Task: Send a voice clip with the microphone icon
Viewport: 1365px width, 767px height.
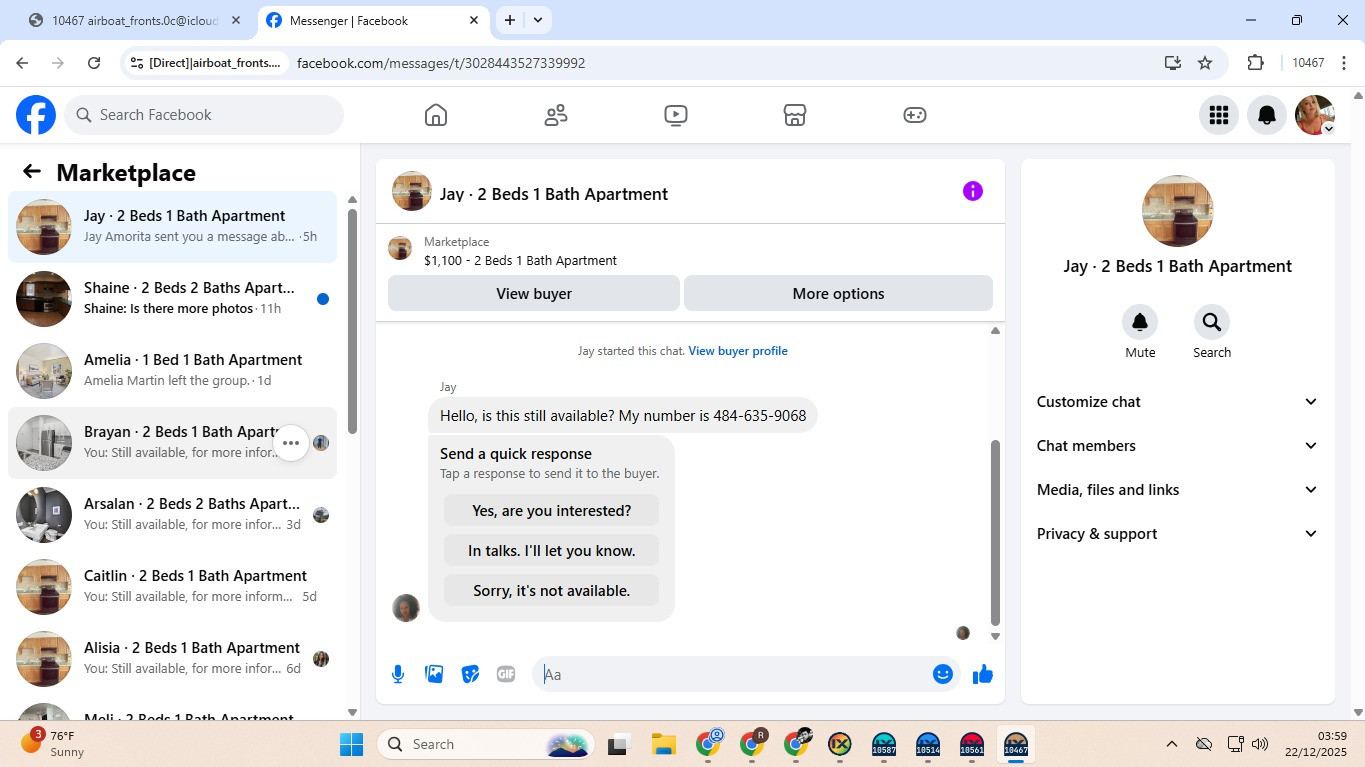Action: 398,674
